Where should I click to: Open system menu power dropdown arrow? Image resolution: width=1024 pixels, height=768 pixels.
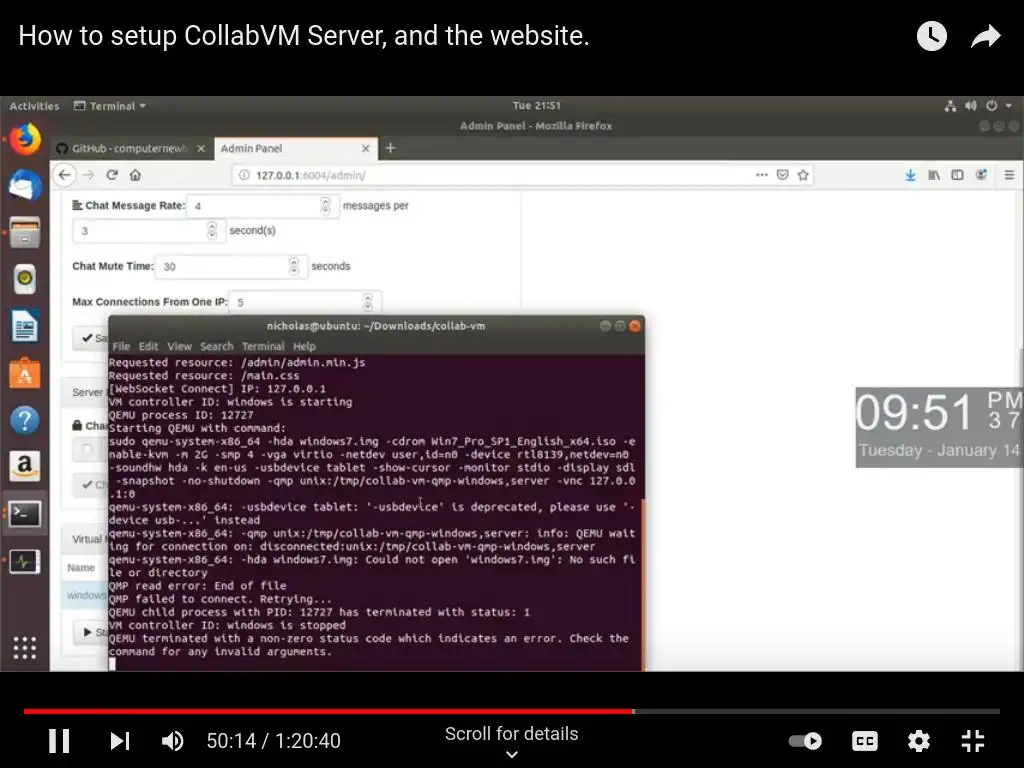[1008, 105]
